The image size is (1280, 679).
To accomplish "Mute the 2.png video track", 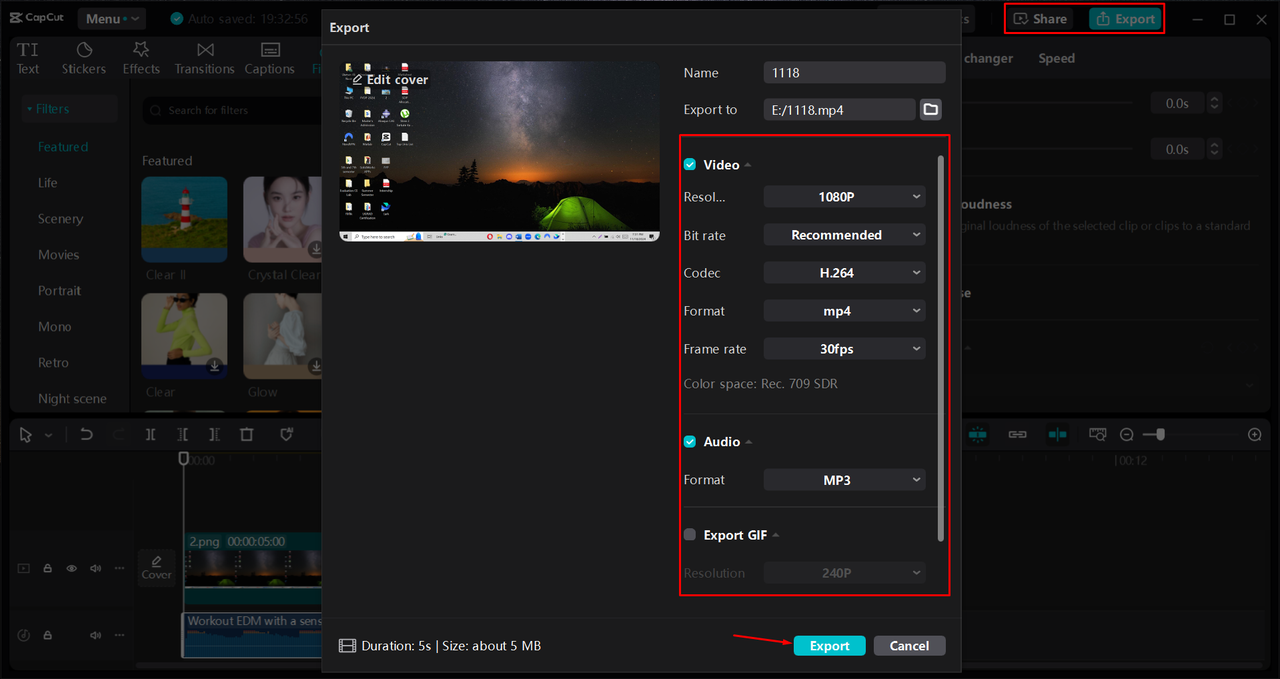I will [96, 568].
